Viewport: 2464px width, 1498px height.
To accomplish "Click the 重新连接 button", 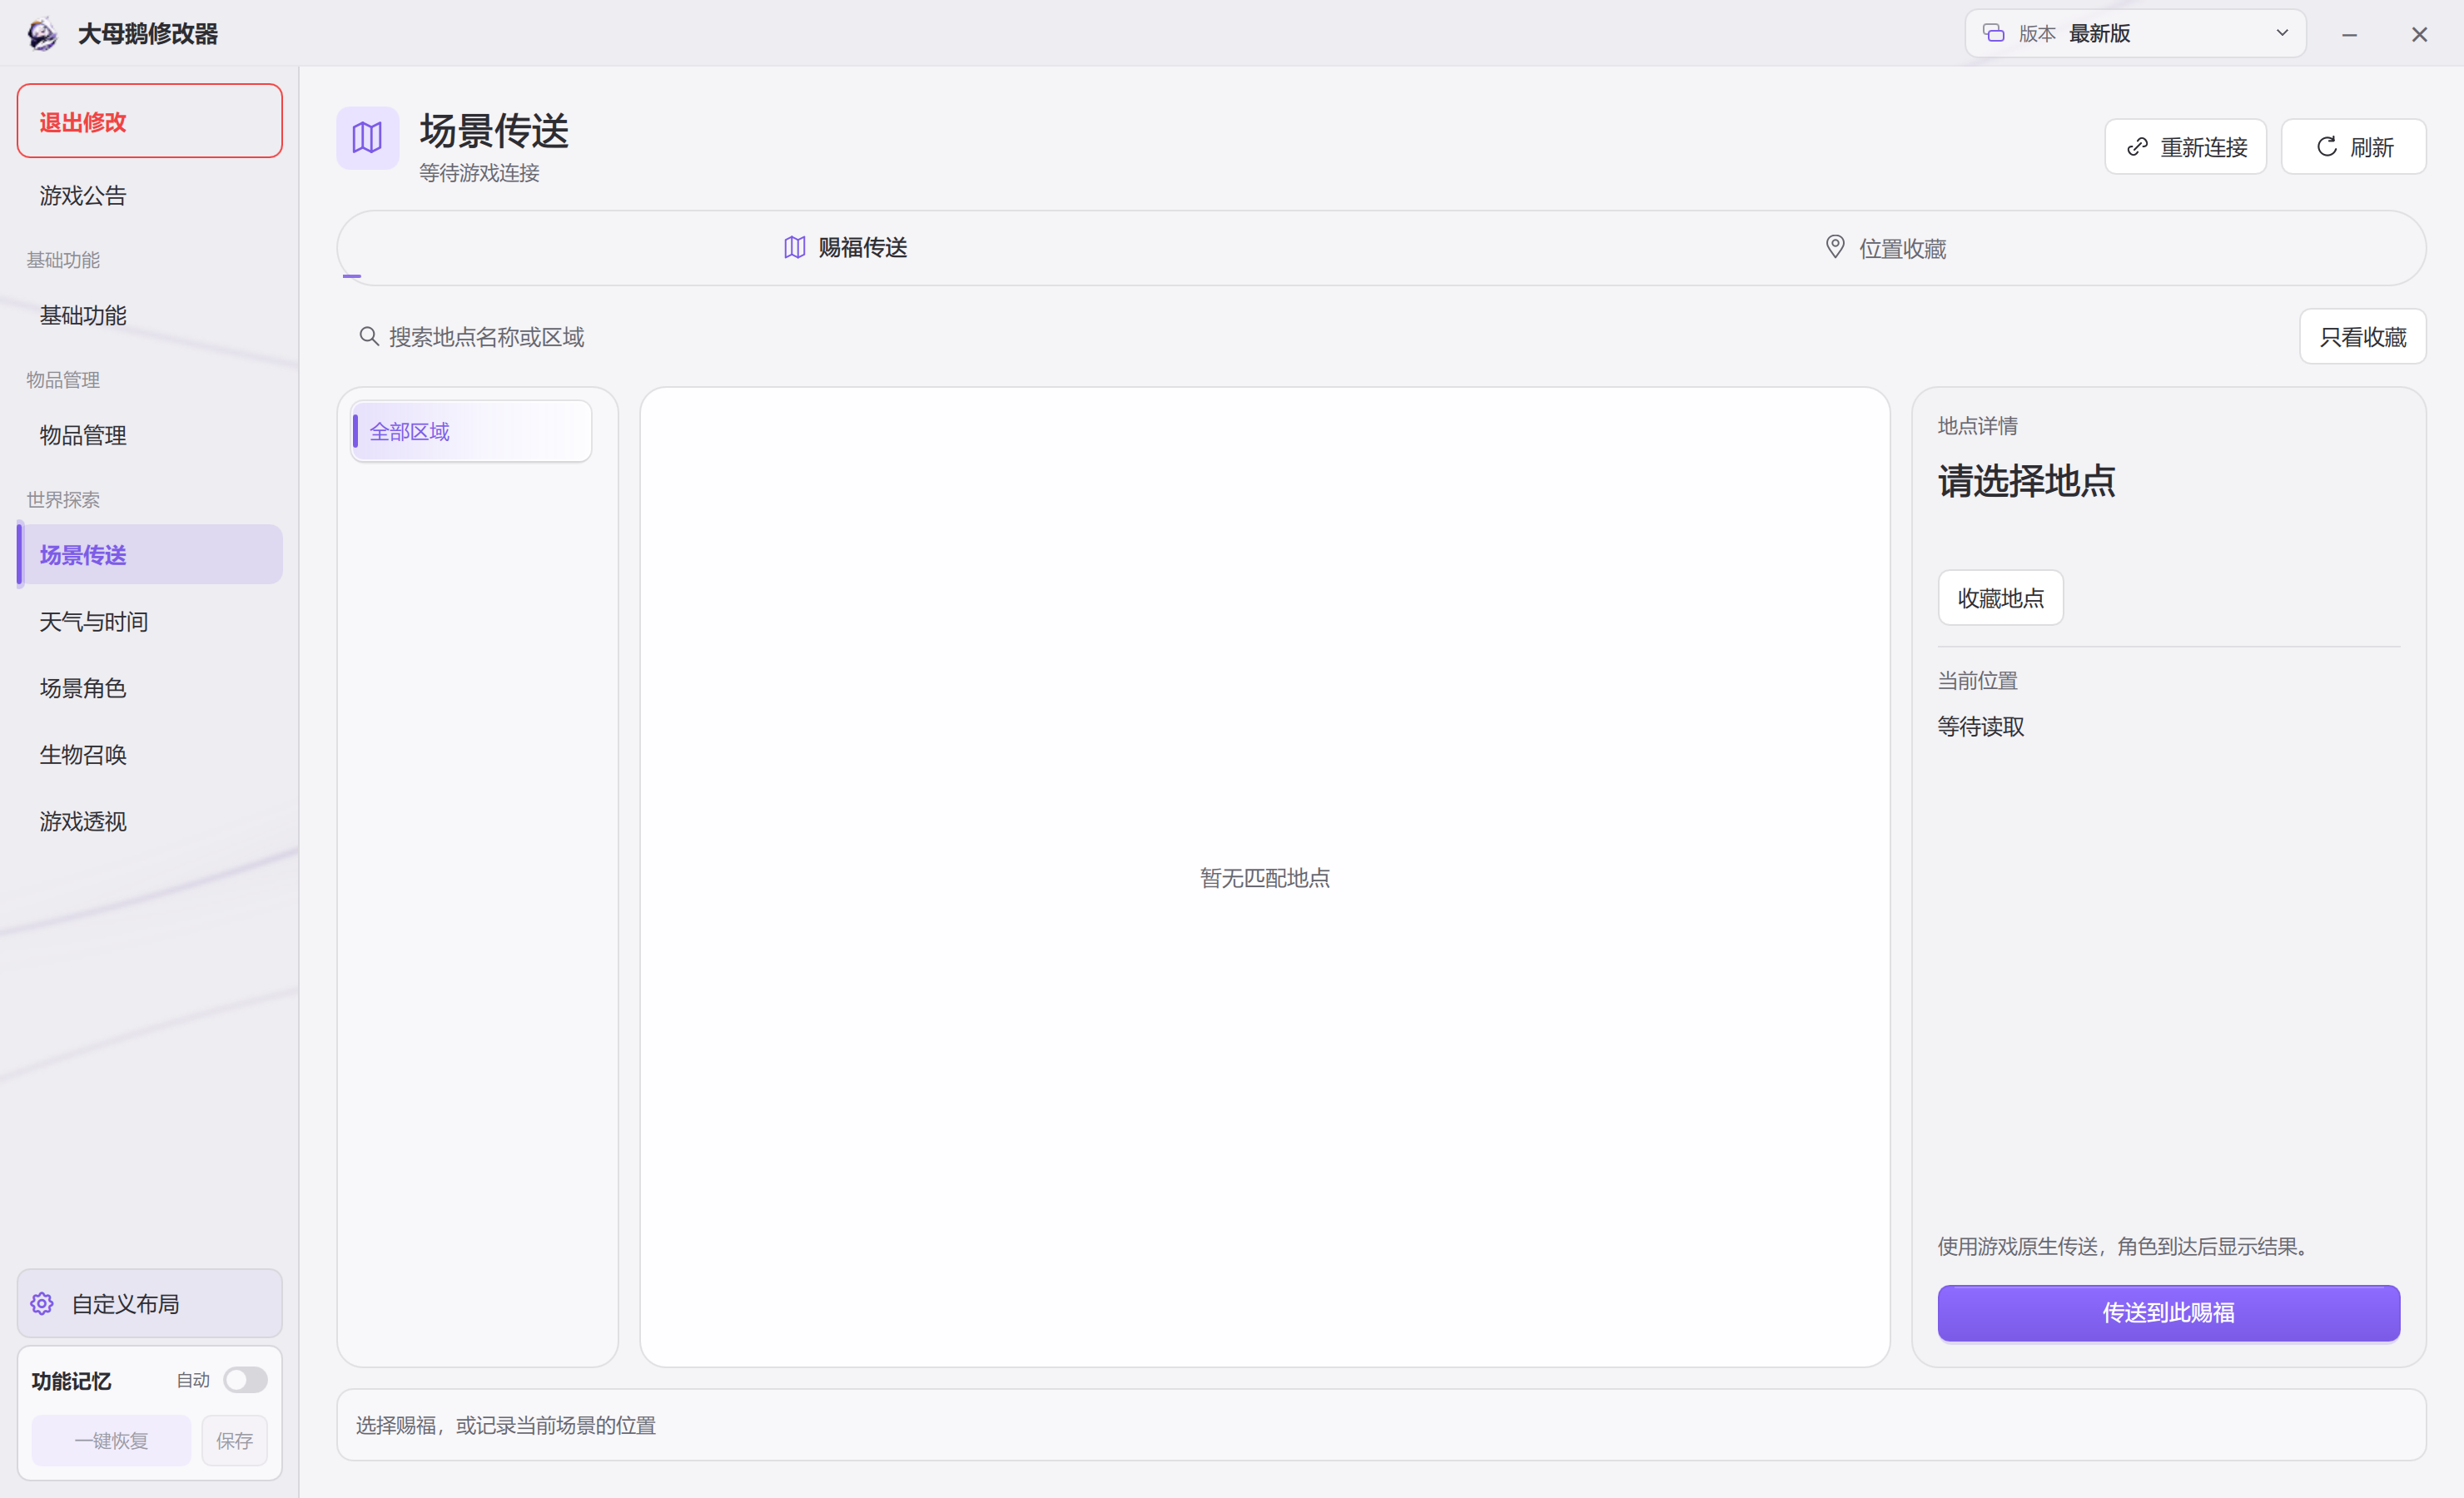I will (2185, 147).
